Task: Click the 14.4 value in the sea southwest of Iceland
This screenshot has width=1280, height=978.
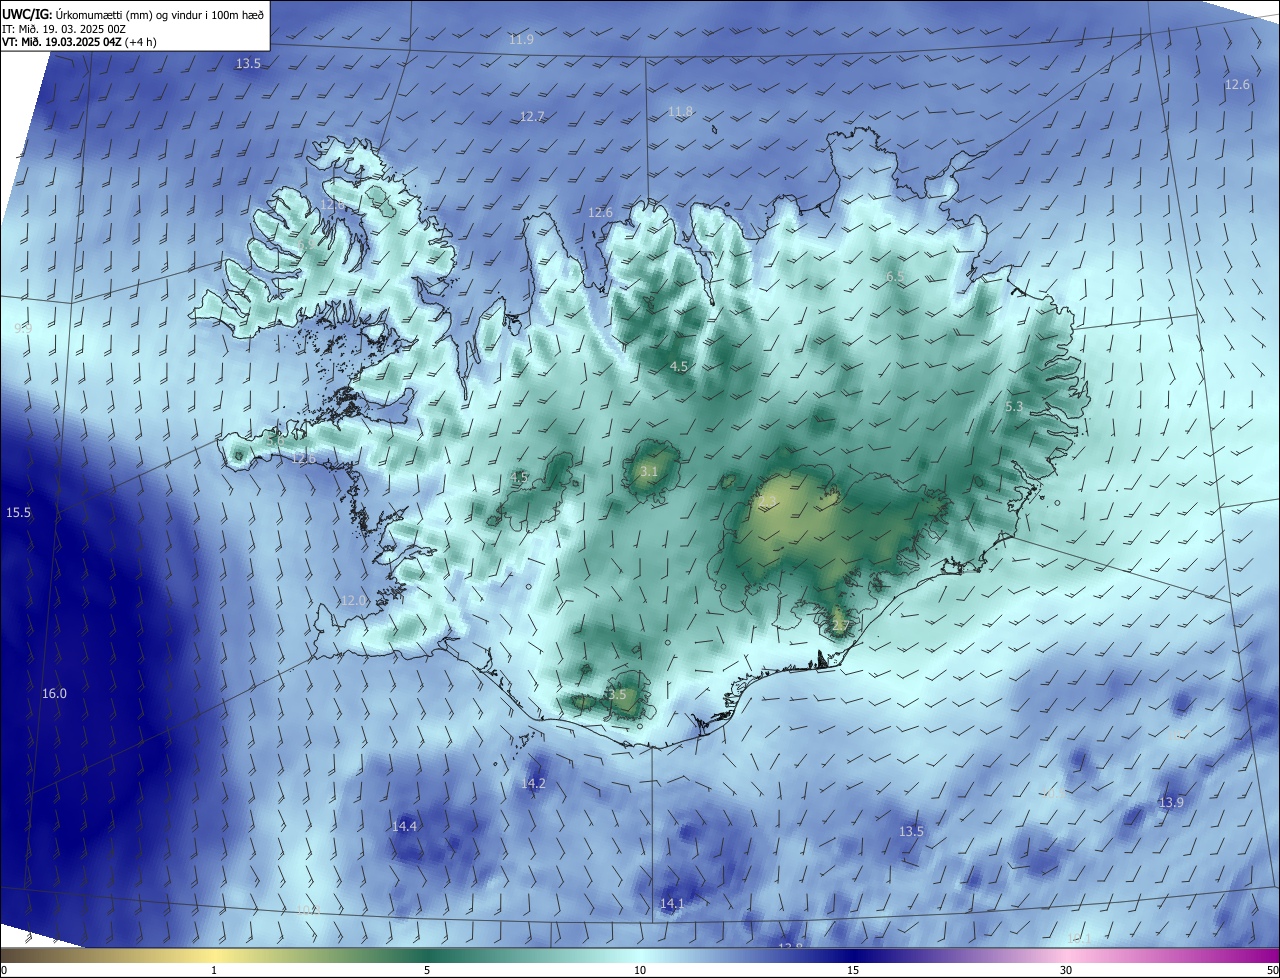Action: (404, 827)
